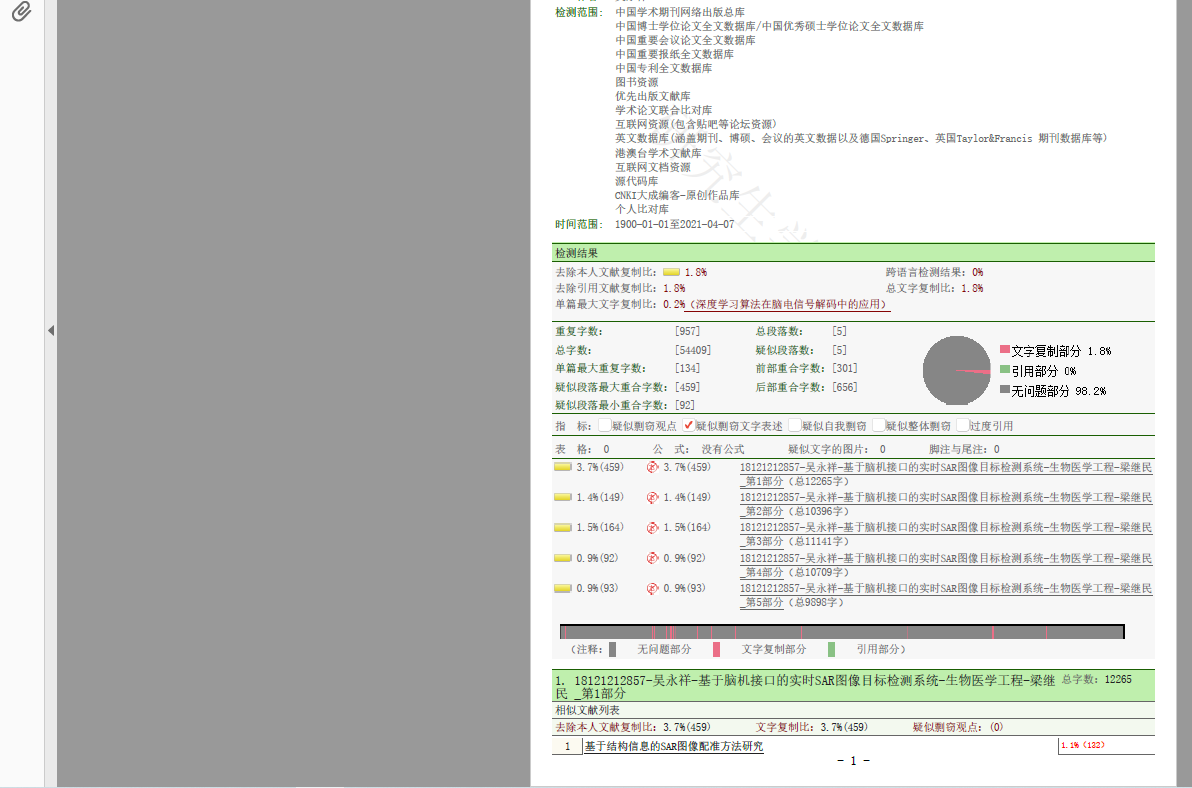The height and width of the screenshot is (788, 1192).
Task: Click red icon beside second 0.9%(93)
Action: (x=652, y=588)
